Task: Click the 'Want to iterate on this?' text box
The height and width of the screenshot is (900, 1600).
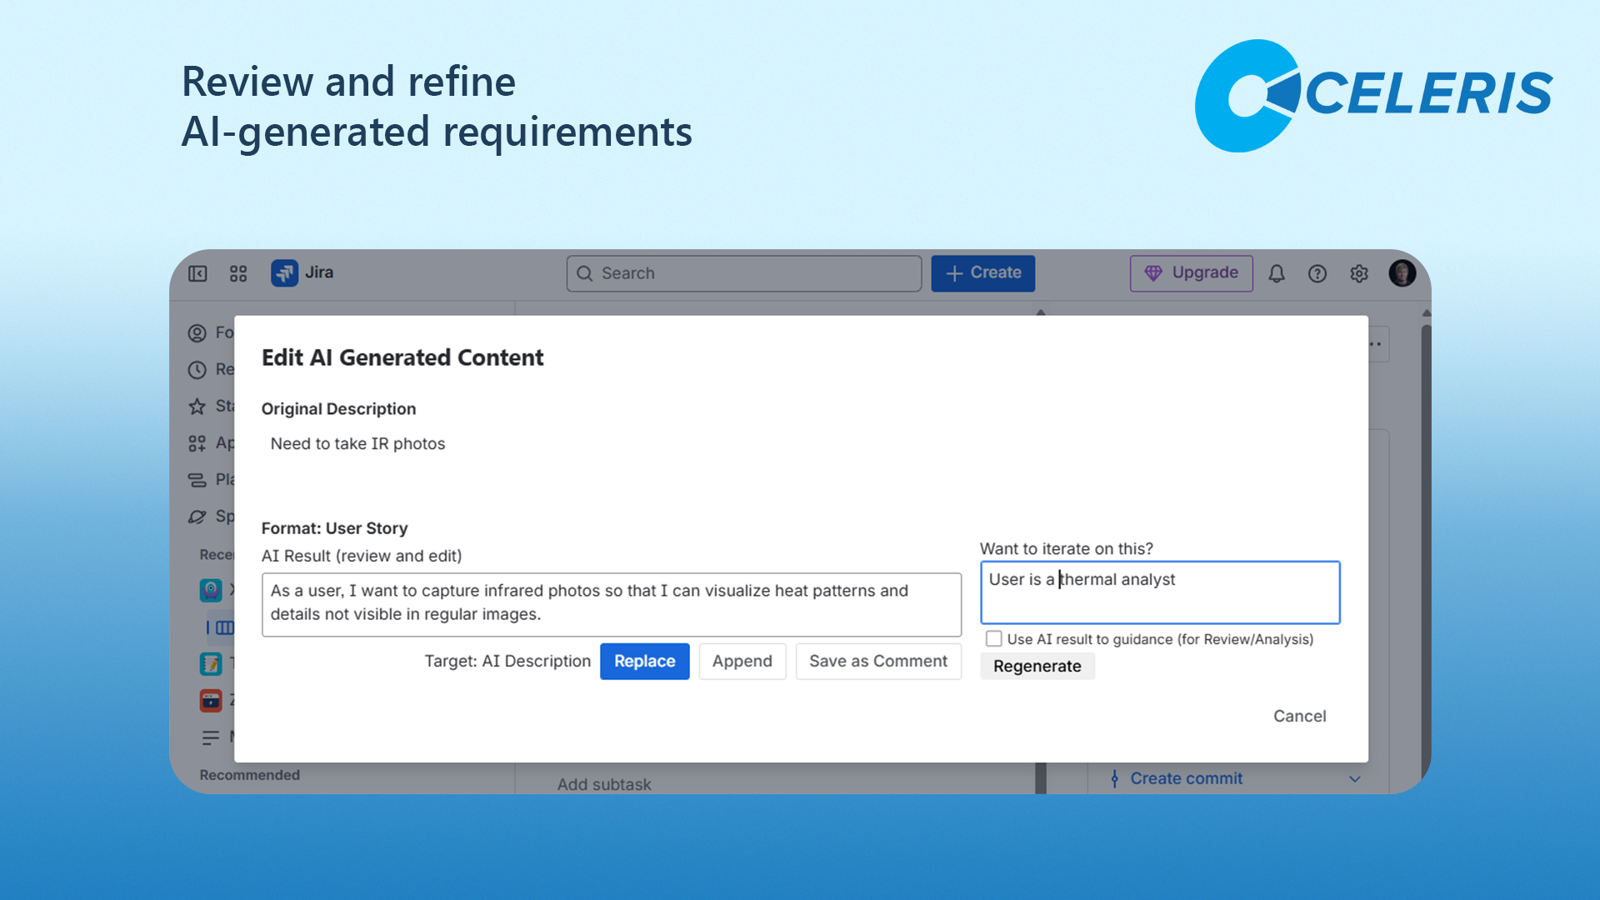Action: click(x=1160, y=592)
